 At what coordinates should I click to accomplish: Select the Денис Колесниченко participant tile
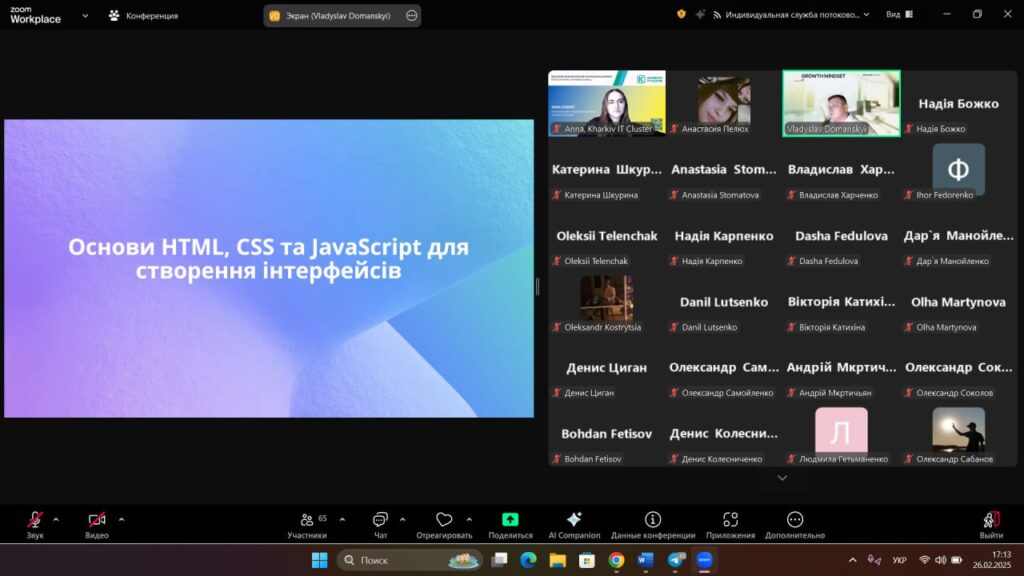pyautogui.click(x=724, y=434)
